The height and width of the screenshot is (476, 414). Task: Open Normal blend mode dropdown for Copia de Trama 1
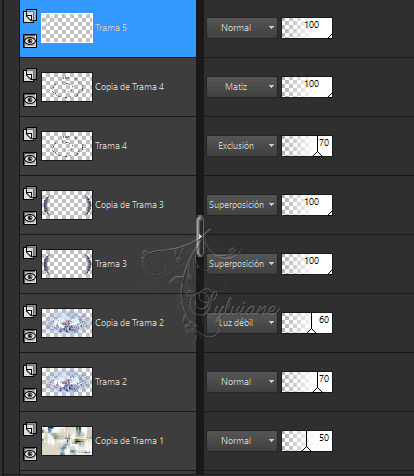(242, 441)
